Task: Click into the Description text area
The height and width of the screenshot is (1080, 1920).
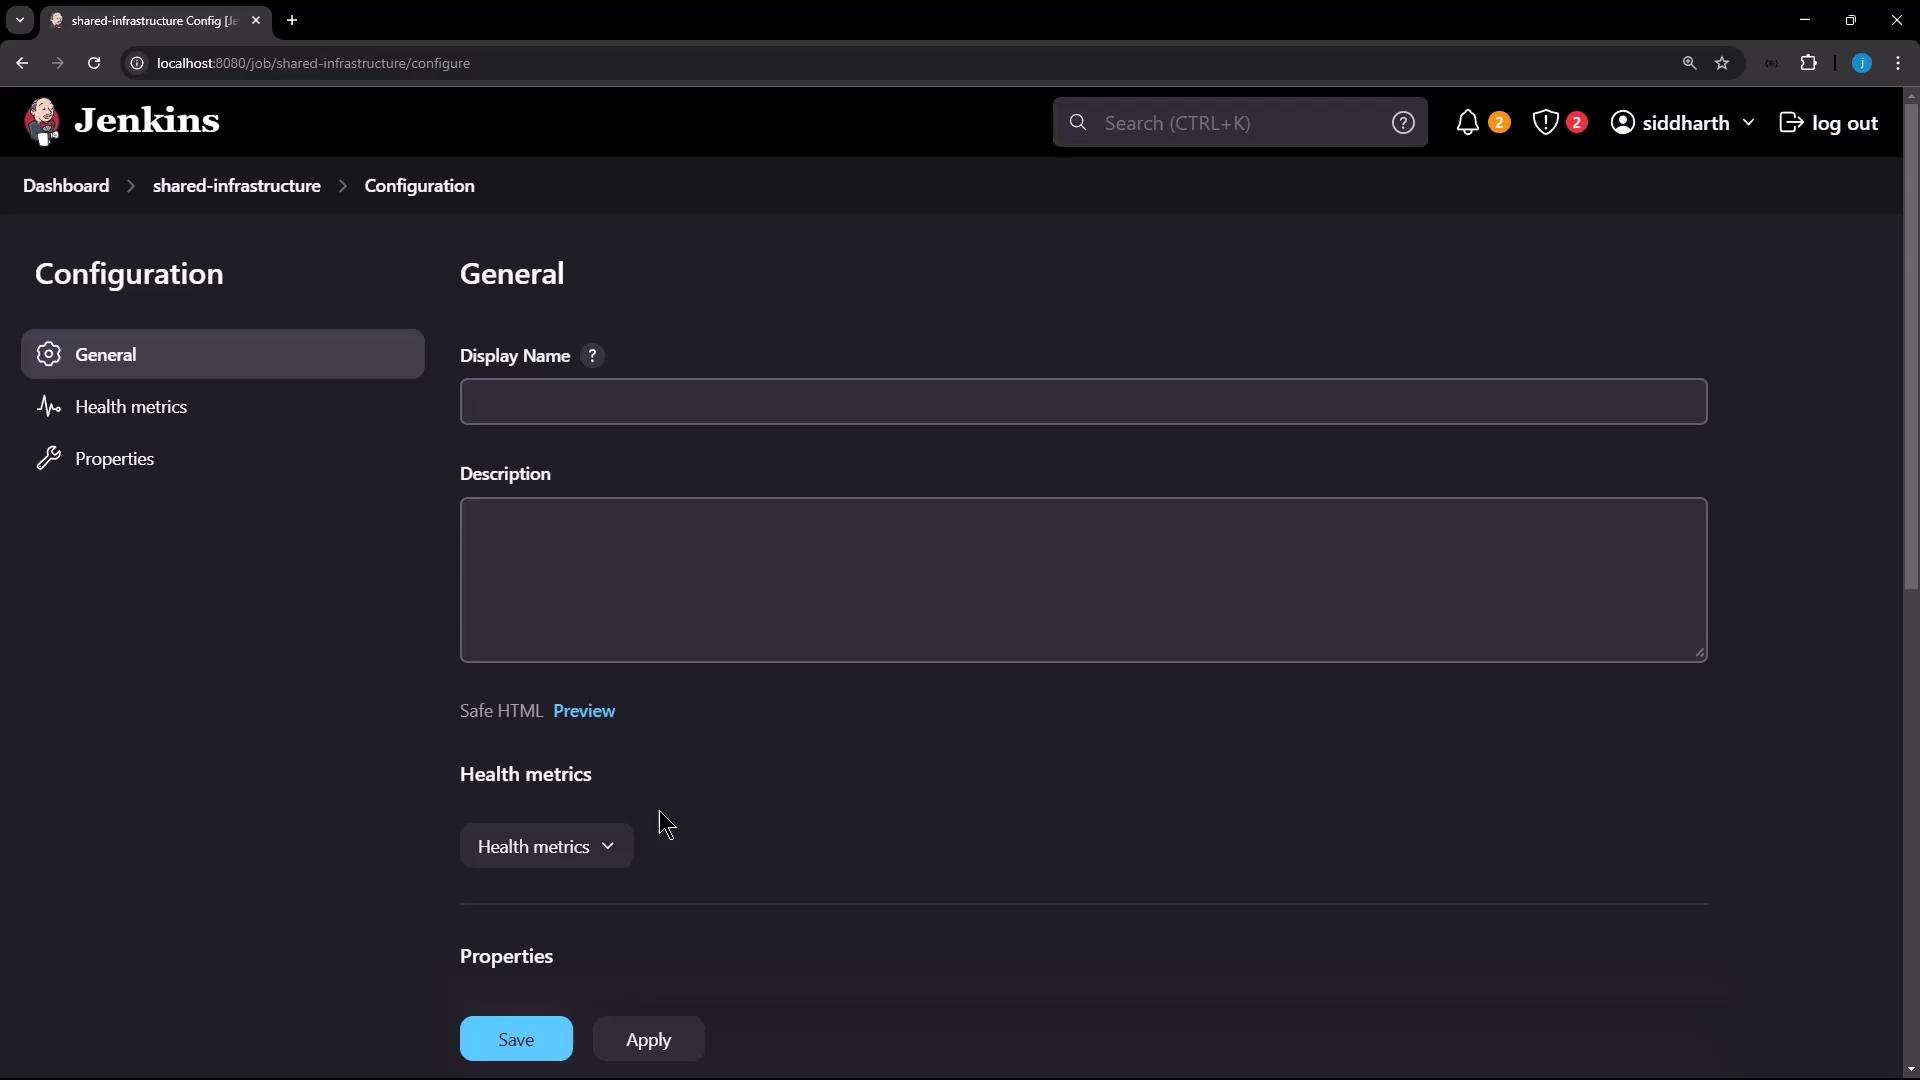Action: [x=1083, y=580]
